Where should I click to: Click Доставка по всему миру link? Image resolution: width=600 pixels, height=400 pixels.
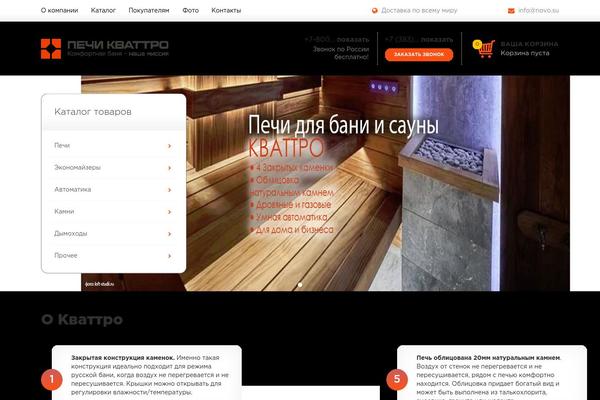[419, 11]
